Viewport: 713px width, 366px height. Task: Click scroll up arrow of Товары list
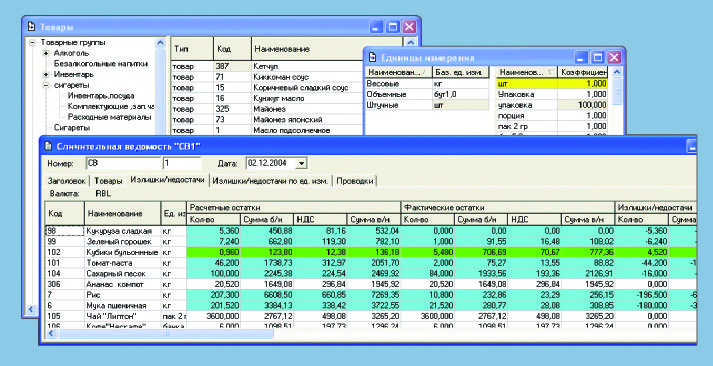pos(410,43)
